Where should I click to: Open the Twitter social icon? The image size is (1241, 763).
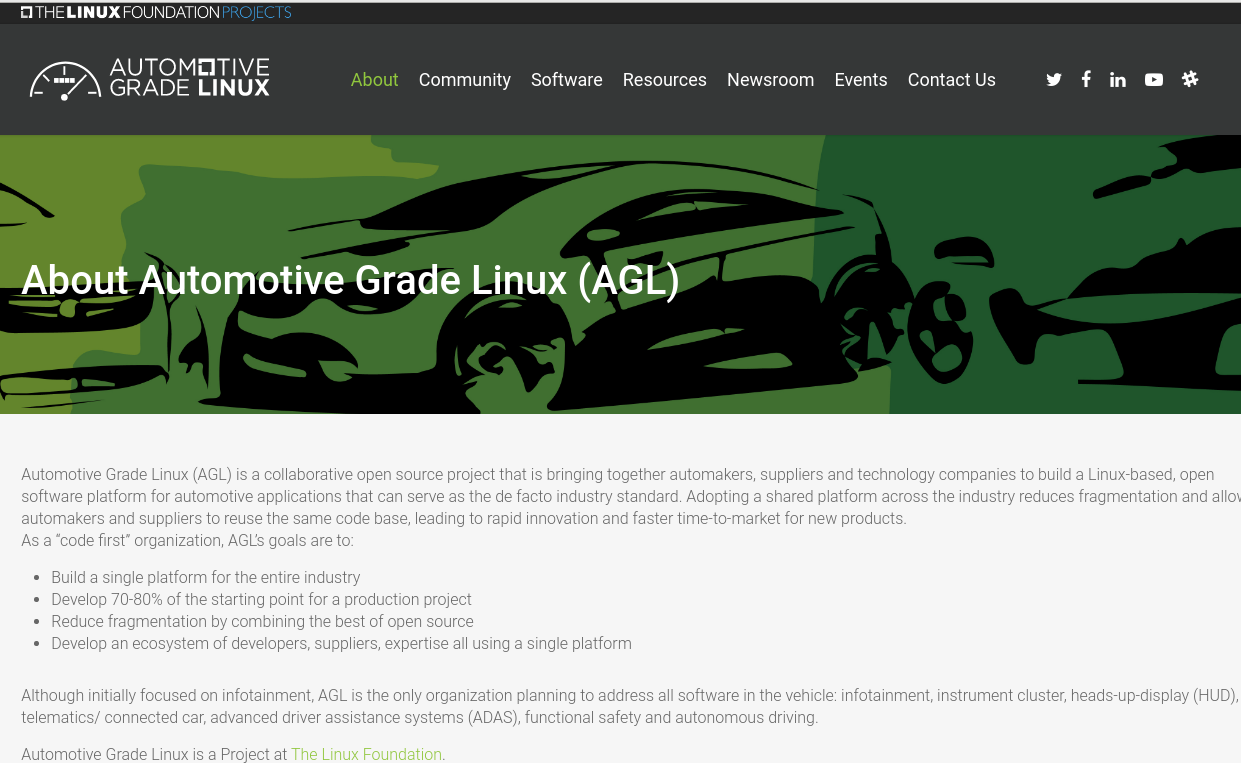coord(1054,80)
